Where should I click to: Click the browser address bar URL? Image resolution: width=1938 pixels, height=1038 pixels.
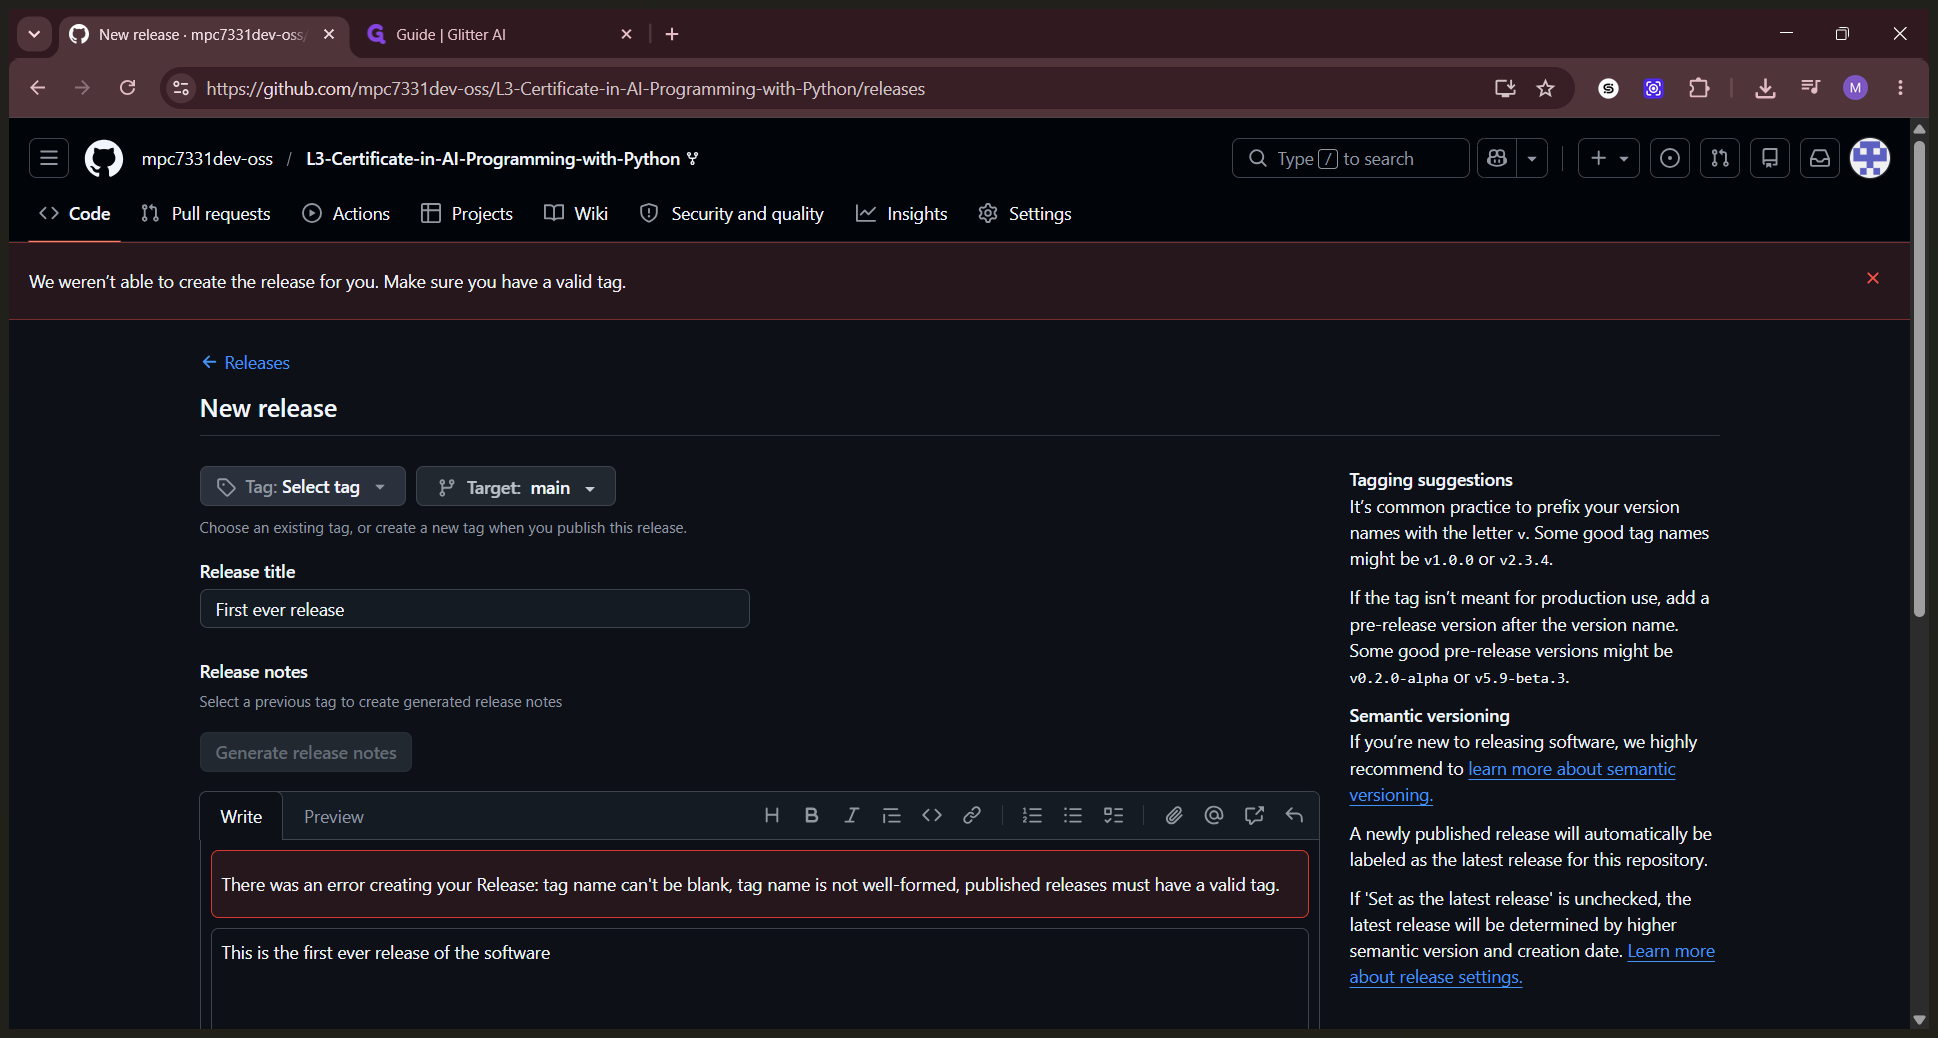[x=565, y=88]
